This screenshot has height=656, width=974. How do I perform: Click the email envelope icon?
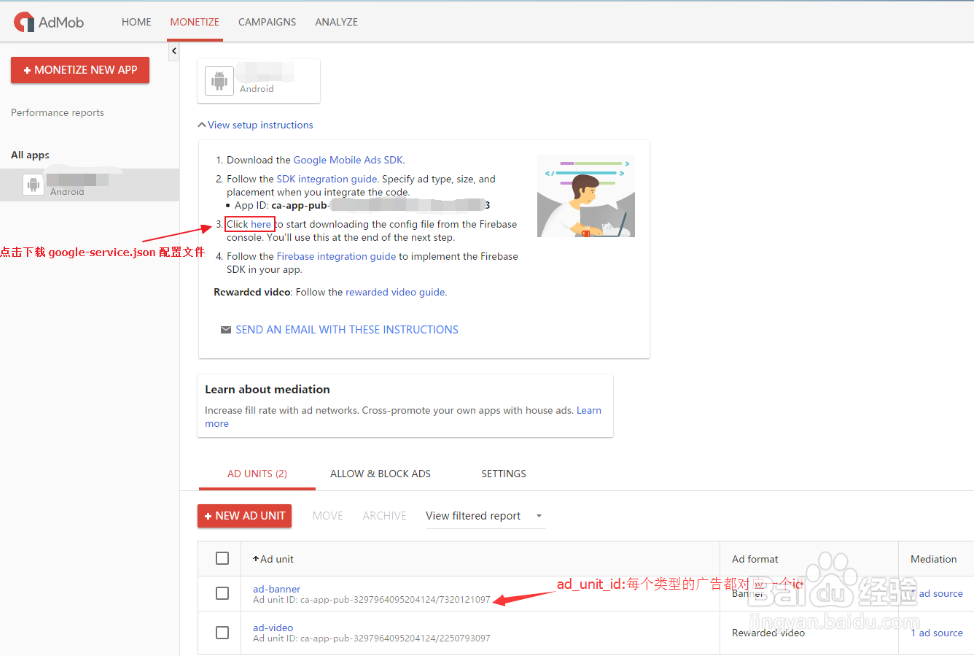pos(226,329)
